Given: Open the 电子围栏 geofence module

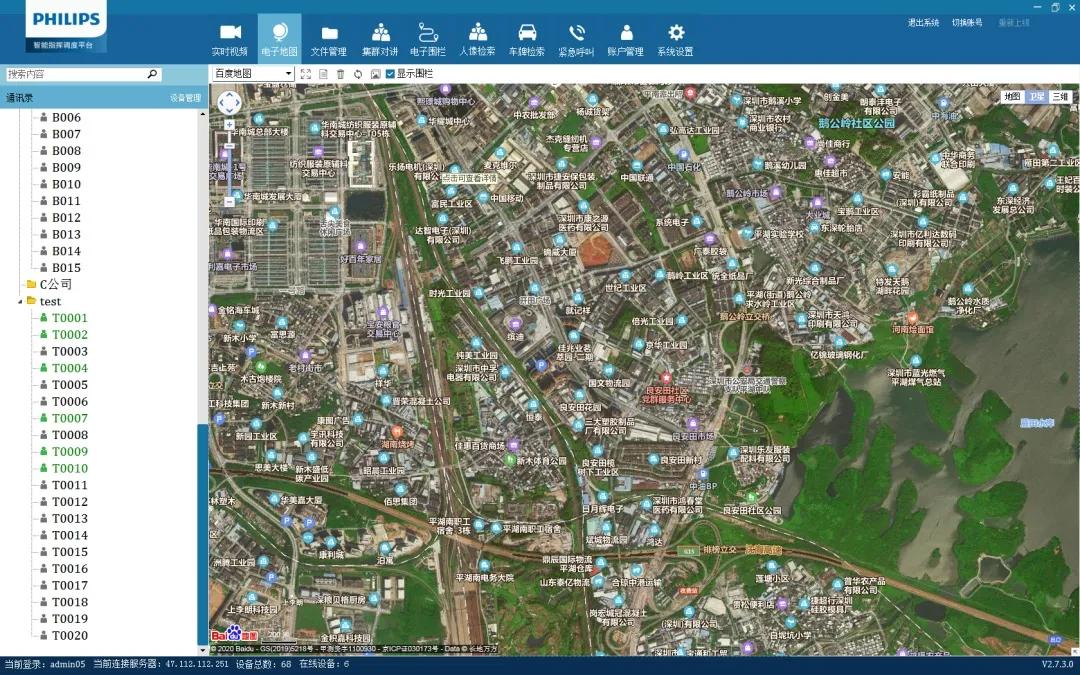Looking at the screenshot, I should click(428, 39).
